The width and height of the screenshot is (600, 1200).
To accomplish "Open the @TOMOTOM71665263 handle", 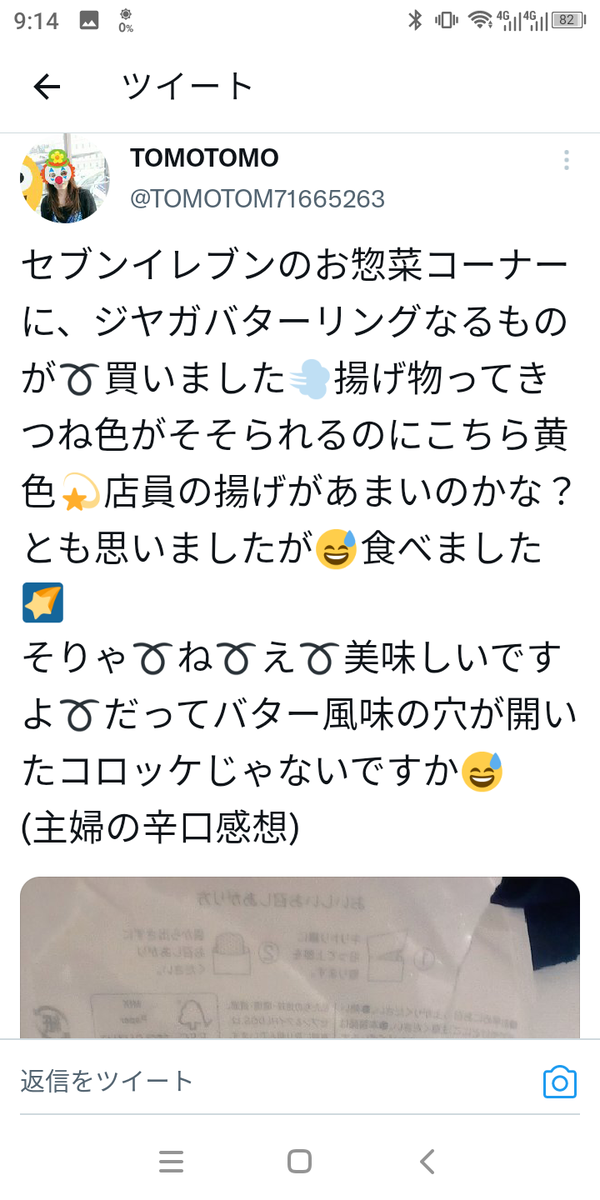I will click(257, 199).
